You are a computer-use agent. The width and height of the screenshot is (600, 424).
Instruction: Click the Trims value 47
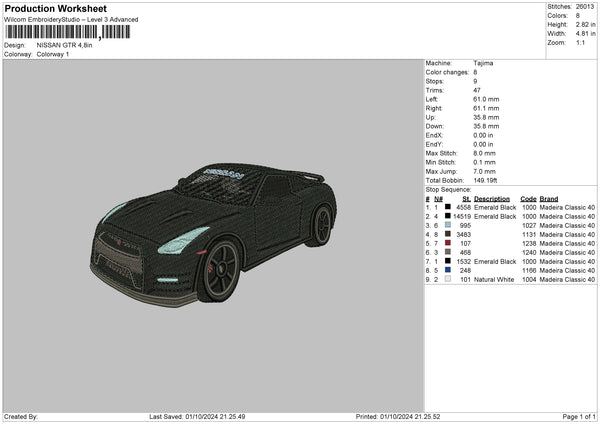(477, 90)
